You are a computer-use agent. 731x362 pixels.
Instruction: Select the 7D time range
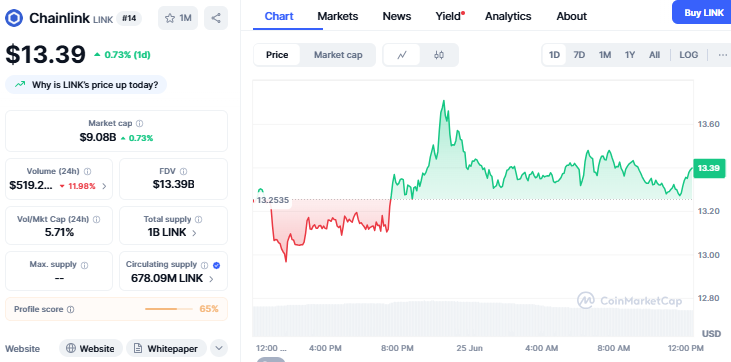(x=579, y=55)
